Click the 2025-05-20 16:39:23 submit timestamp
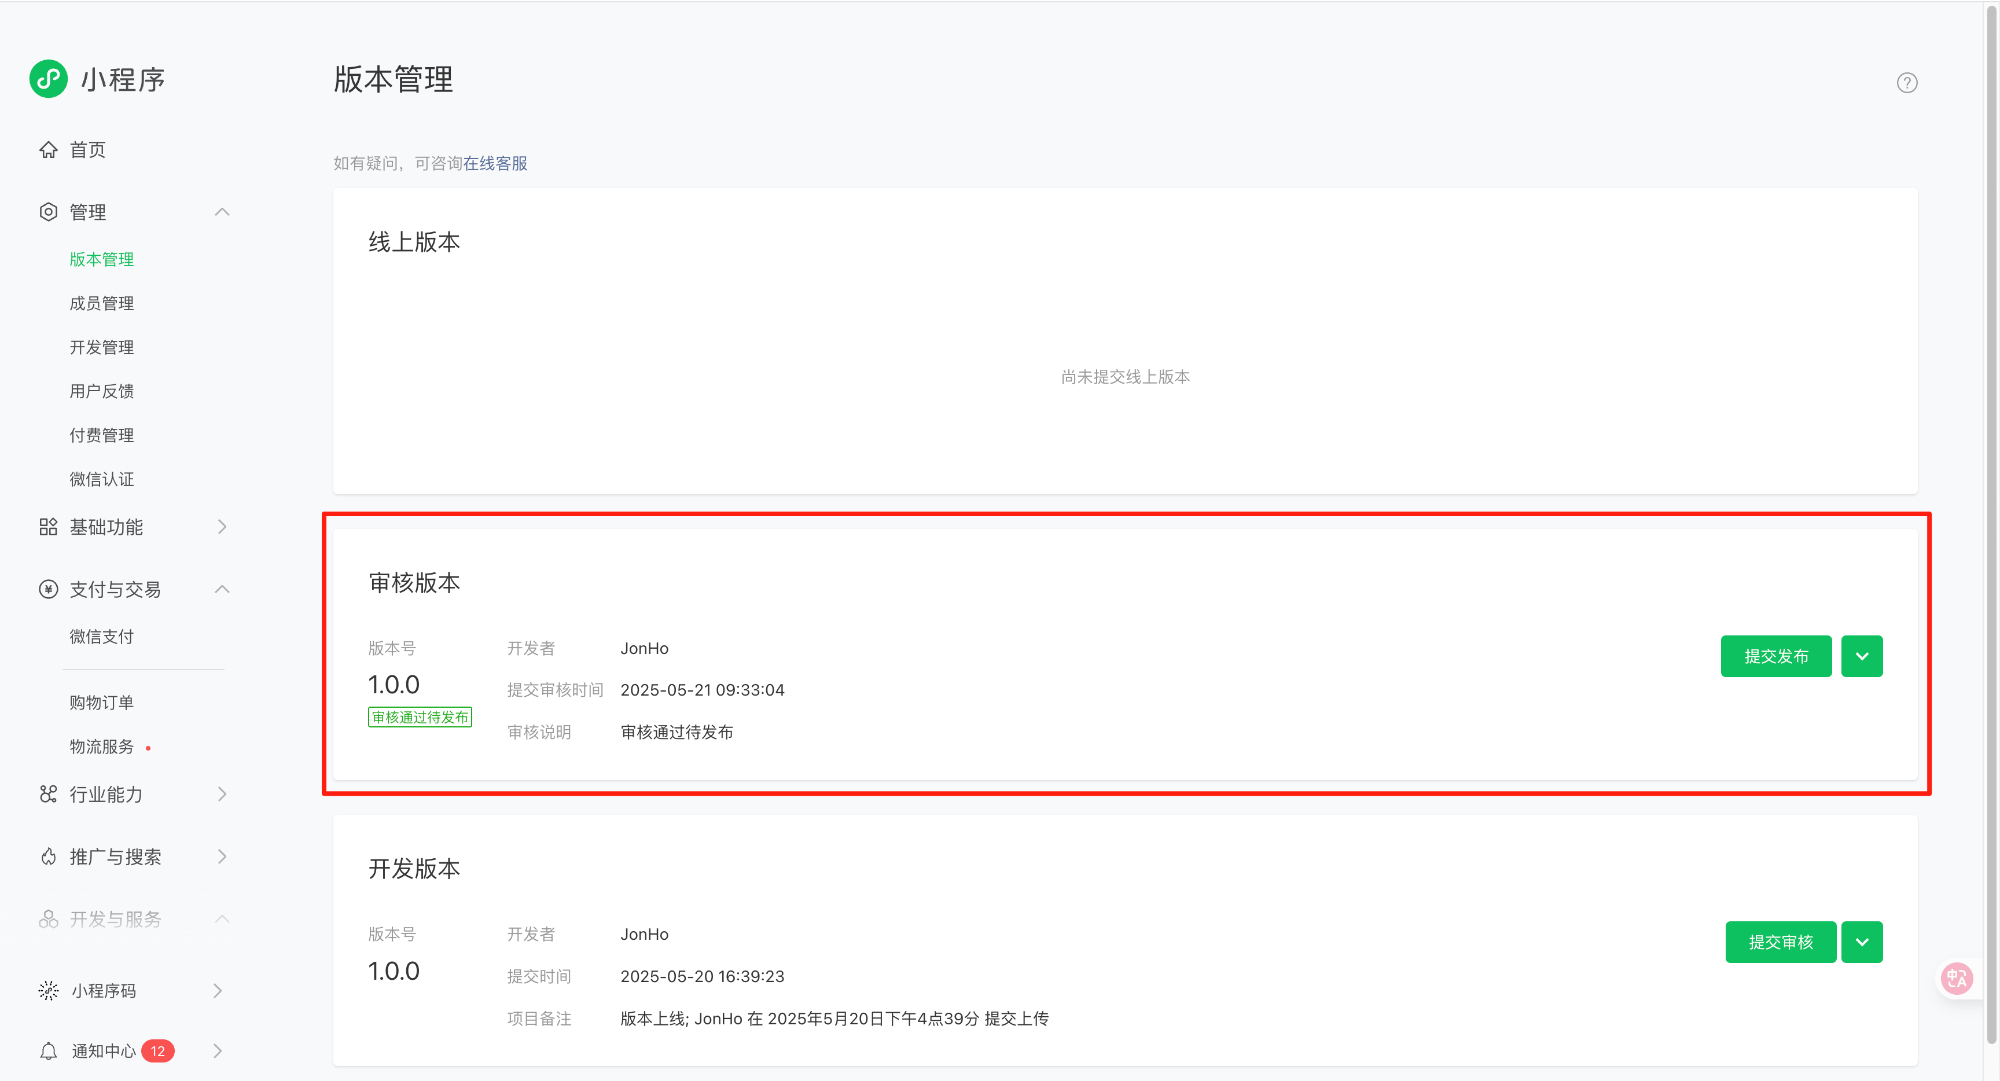Screen dimensions: 2000x1081 [x=702, y=976]
